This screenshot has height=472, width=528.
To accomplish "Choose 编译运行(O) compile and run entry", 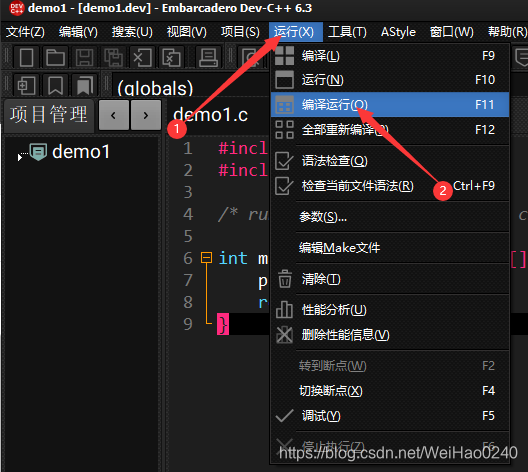I will coord(390,104).
